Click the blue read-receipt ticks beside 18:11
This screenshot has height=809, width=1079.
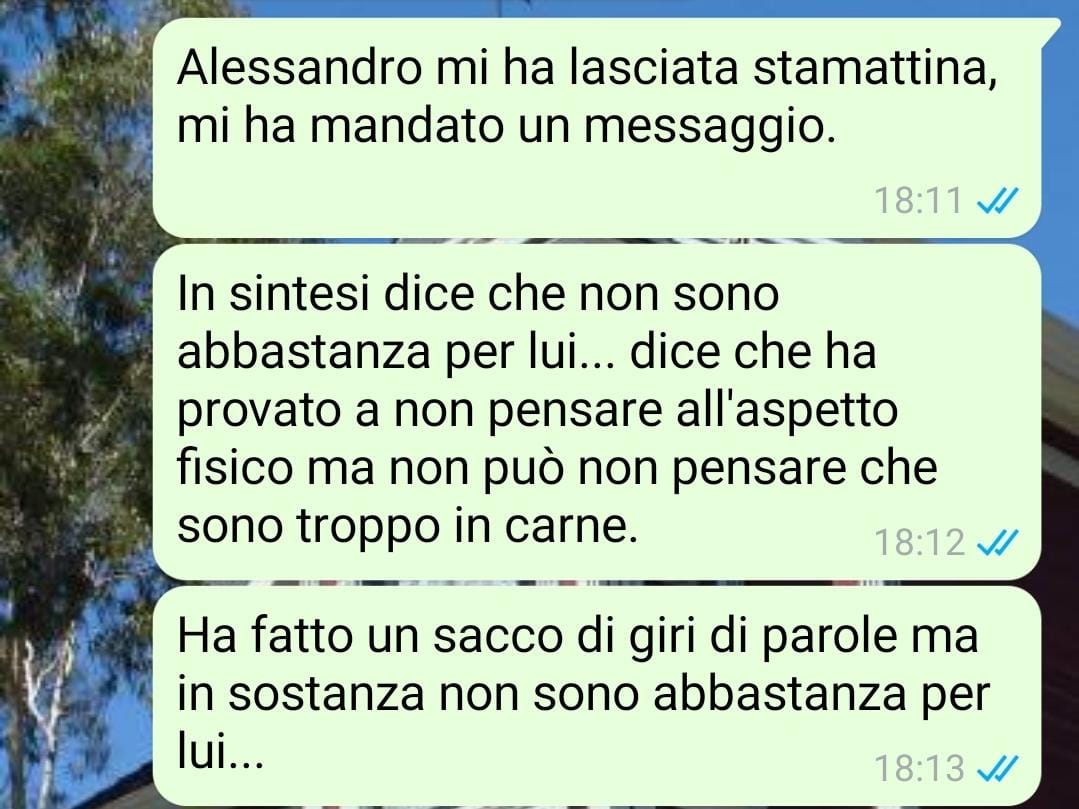[997, 201]
